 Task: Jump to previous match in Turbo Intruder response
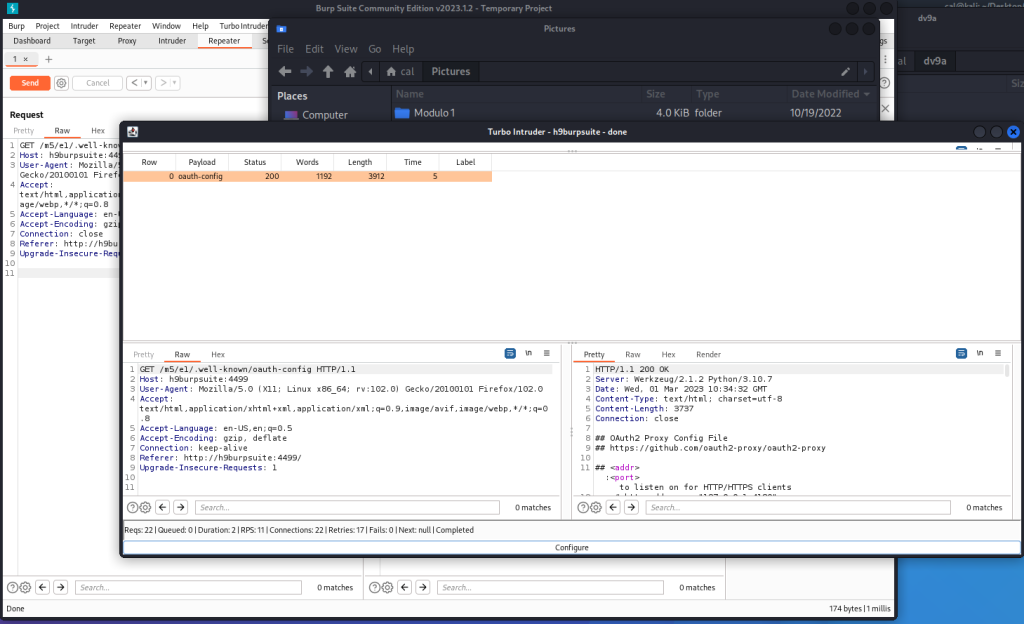click(x=613, y=507)
